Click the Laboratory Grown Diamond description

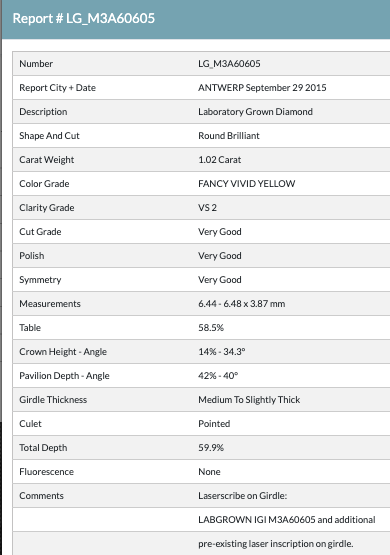click(x=256, y=112)
